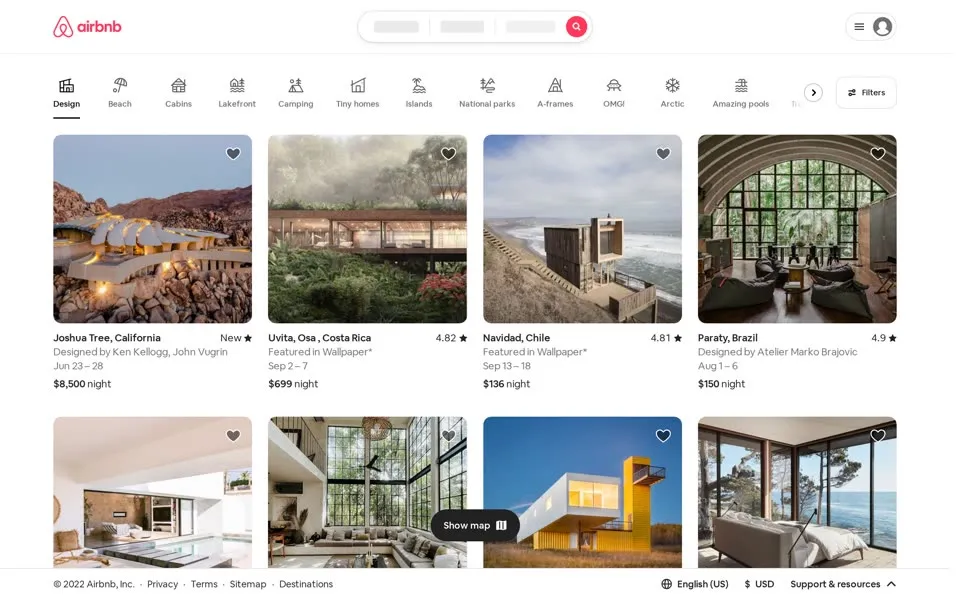Image resolution: width=960 pixels, height=600 pixels.
Task: Open the Joshua Tree listing photo
Action: [153, 230]
